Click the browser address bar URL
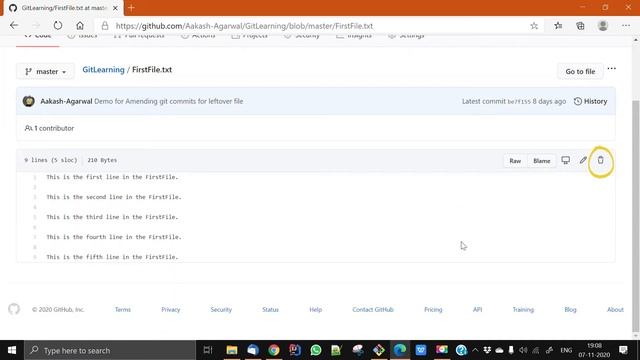640x360 pixels. click(244, 26)
